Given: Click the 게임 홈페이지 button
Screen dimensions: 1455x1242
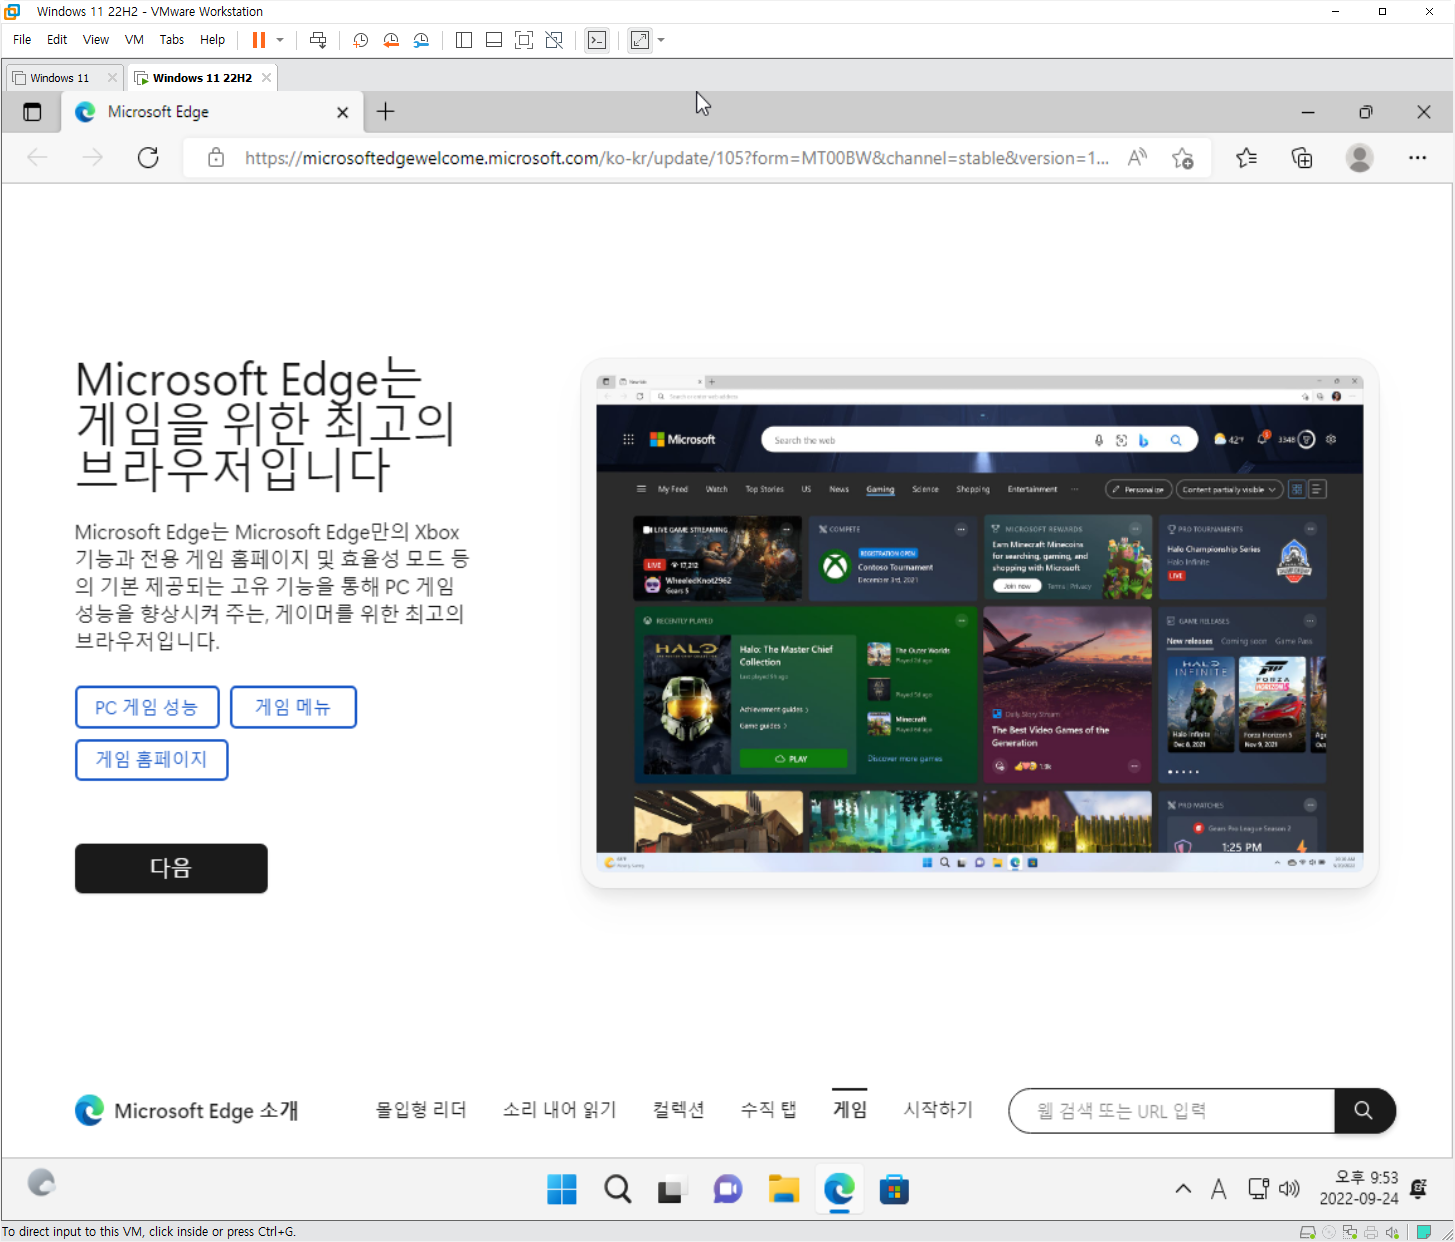Looking at the screenshot, I should click(152, 759).
